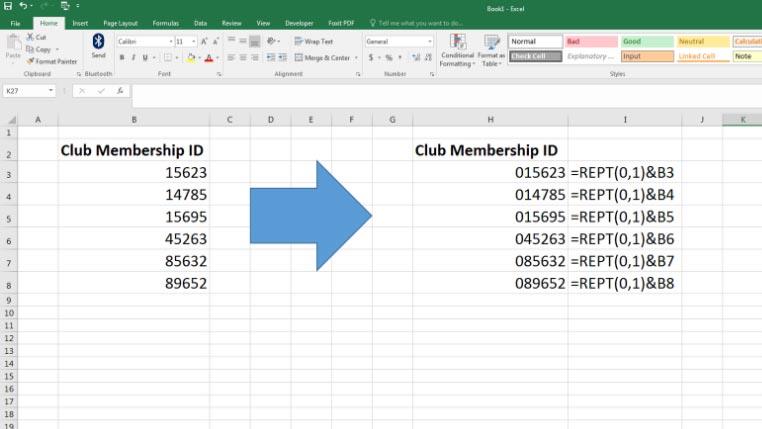Toggle Bold formatting

point(122,58)
